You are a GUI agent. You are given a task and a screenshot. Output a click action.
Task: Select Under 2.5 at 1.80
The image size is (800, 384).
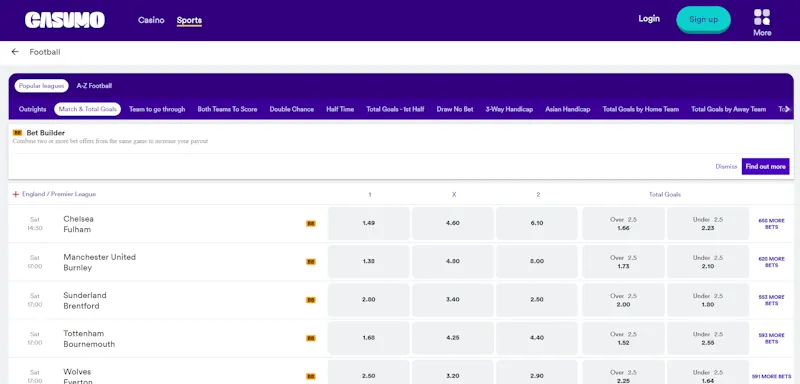708,300
